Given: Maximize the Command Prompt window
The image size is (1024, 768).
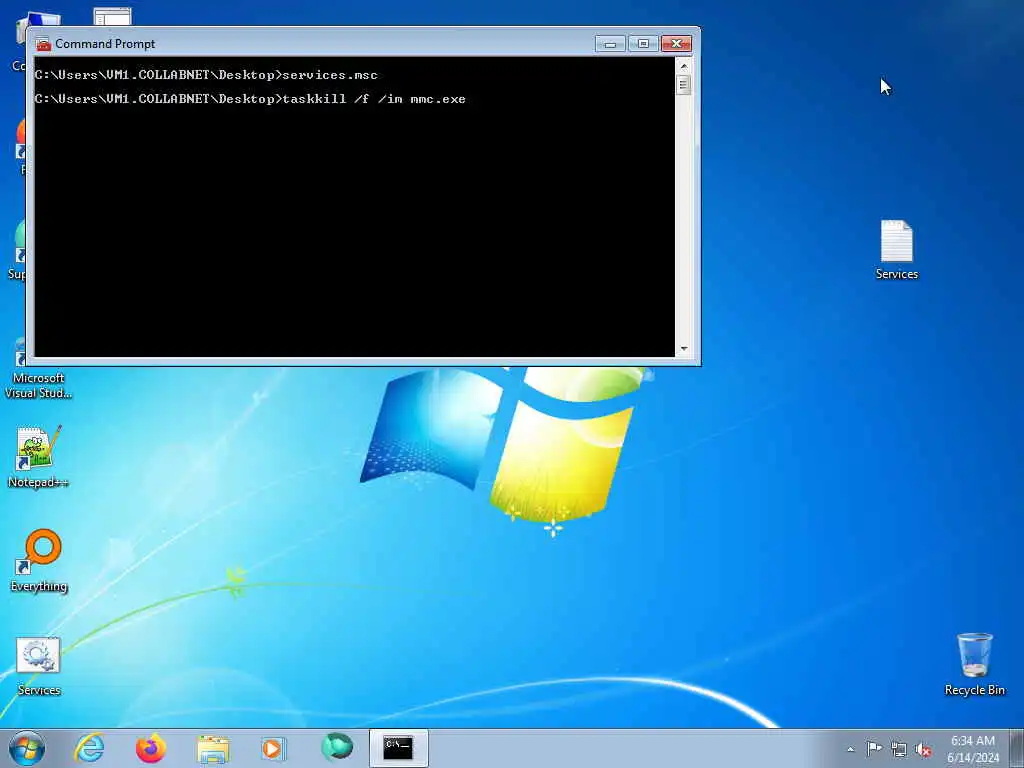Looking at the screenshot, I should coord(643,44).
